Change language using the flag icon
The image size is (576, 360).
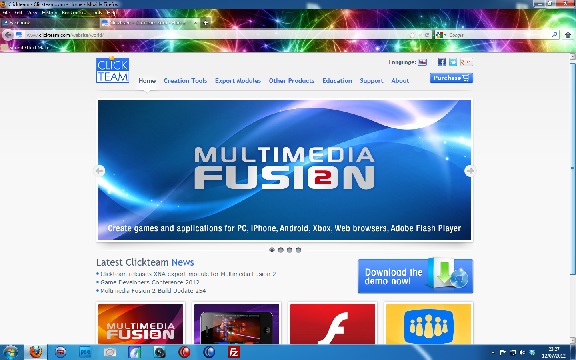click(422, 62)
